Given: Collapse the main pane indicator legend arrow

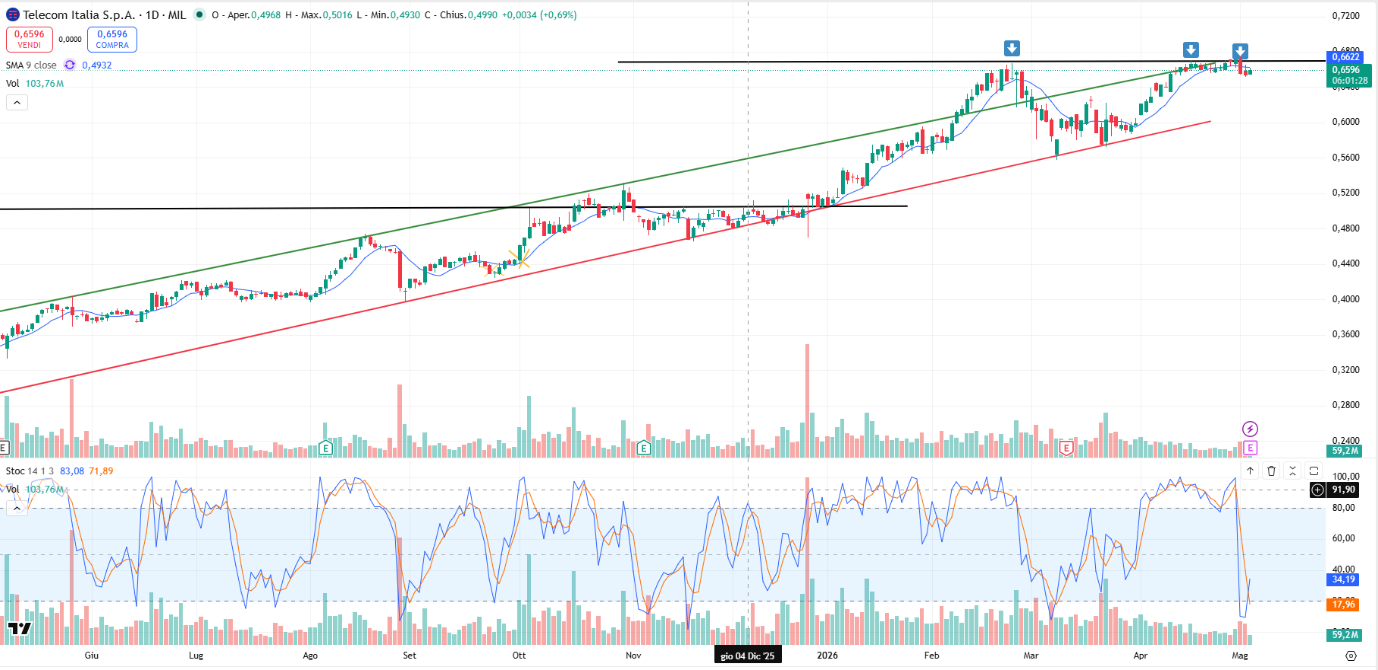Looking at the screenshot, I should (x=15, y=103).
